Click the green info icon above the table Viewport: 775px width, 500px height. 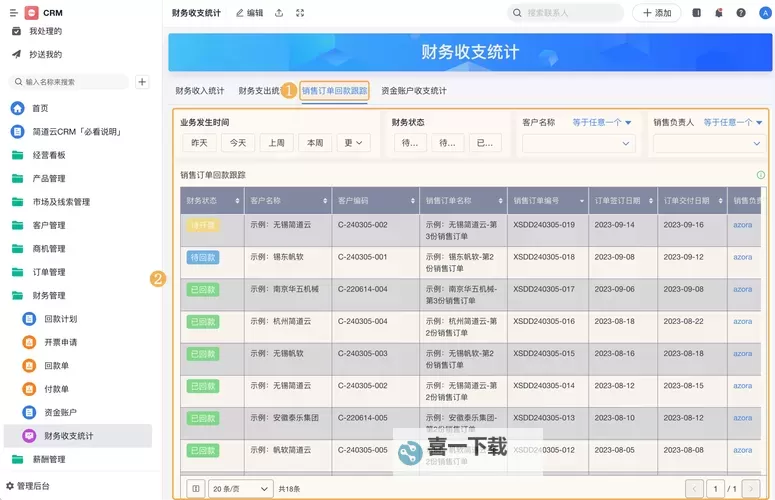pyautogui.click(x=761, y=175)
